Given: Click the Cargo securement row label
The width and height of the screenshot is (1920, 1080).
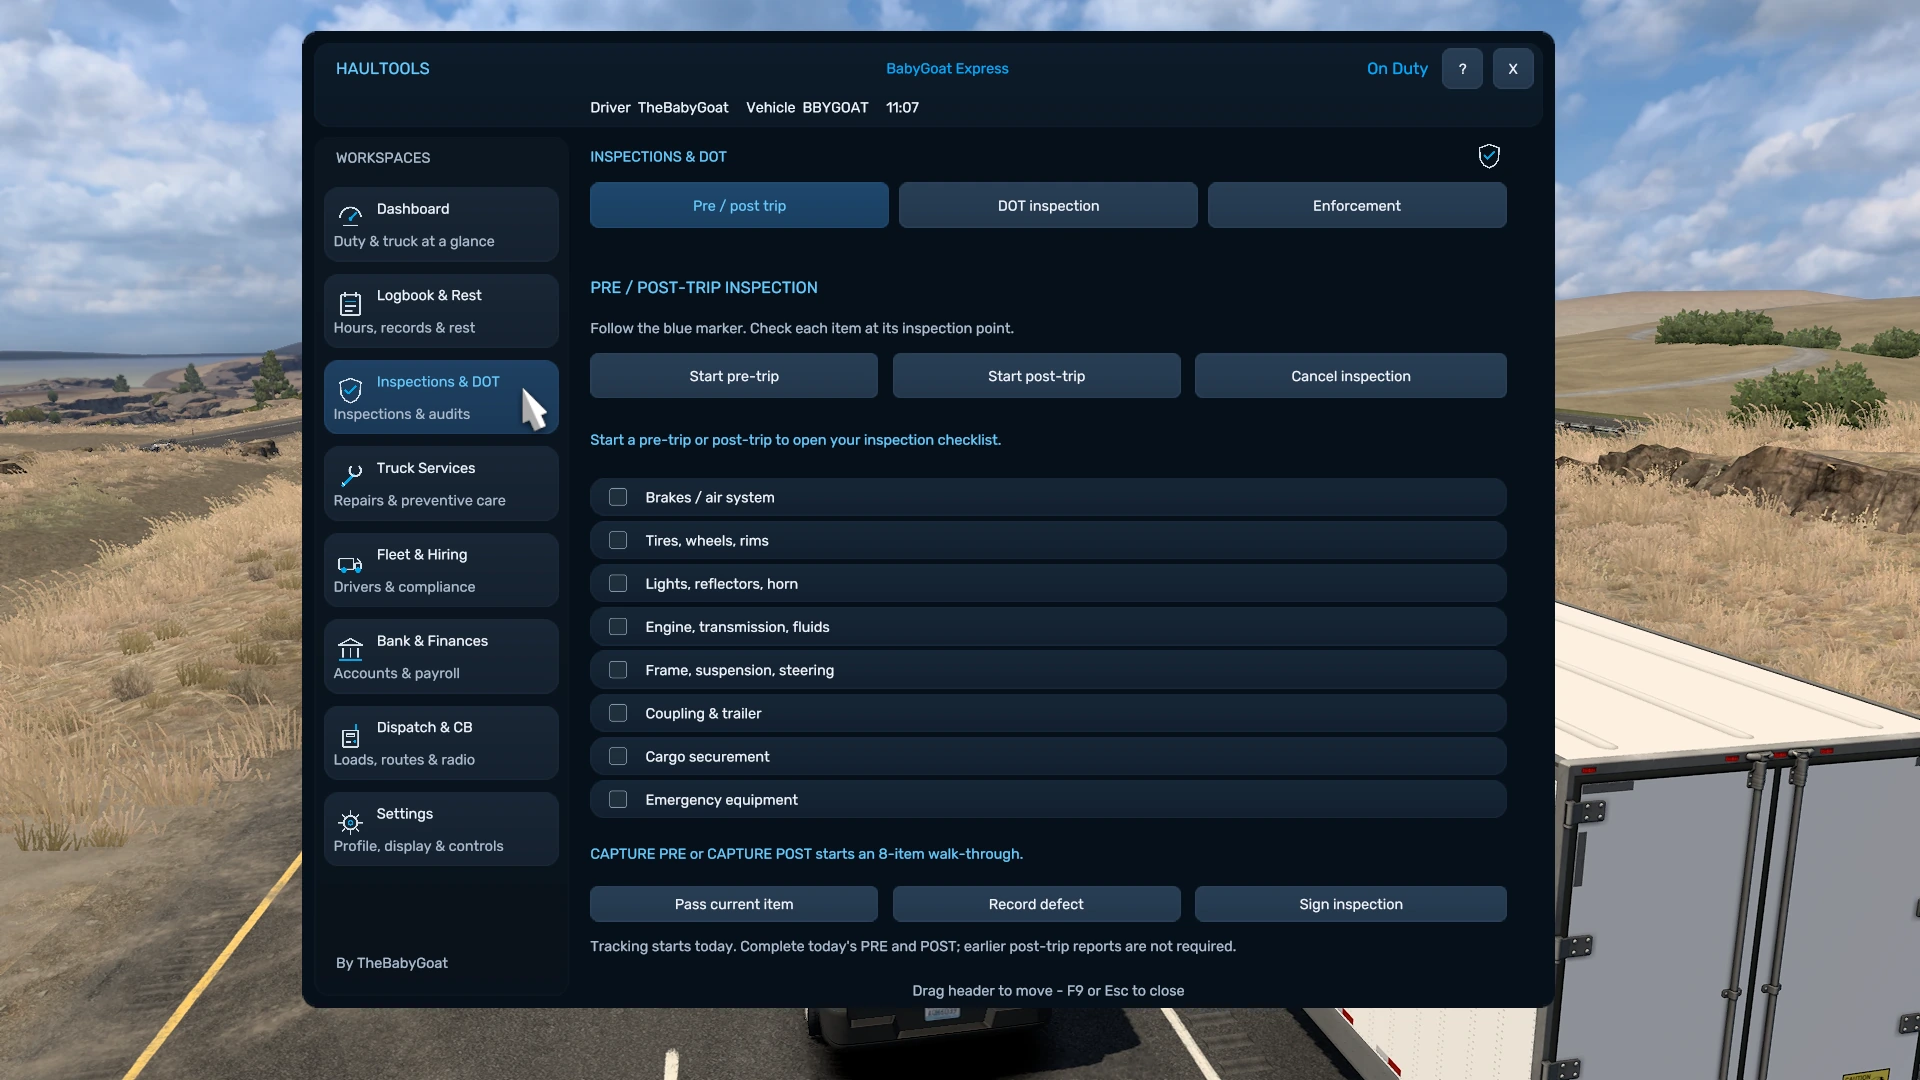Looking at the screenshot, I should tap(707, 757).
